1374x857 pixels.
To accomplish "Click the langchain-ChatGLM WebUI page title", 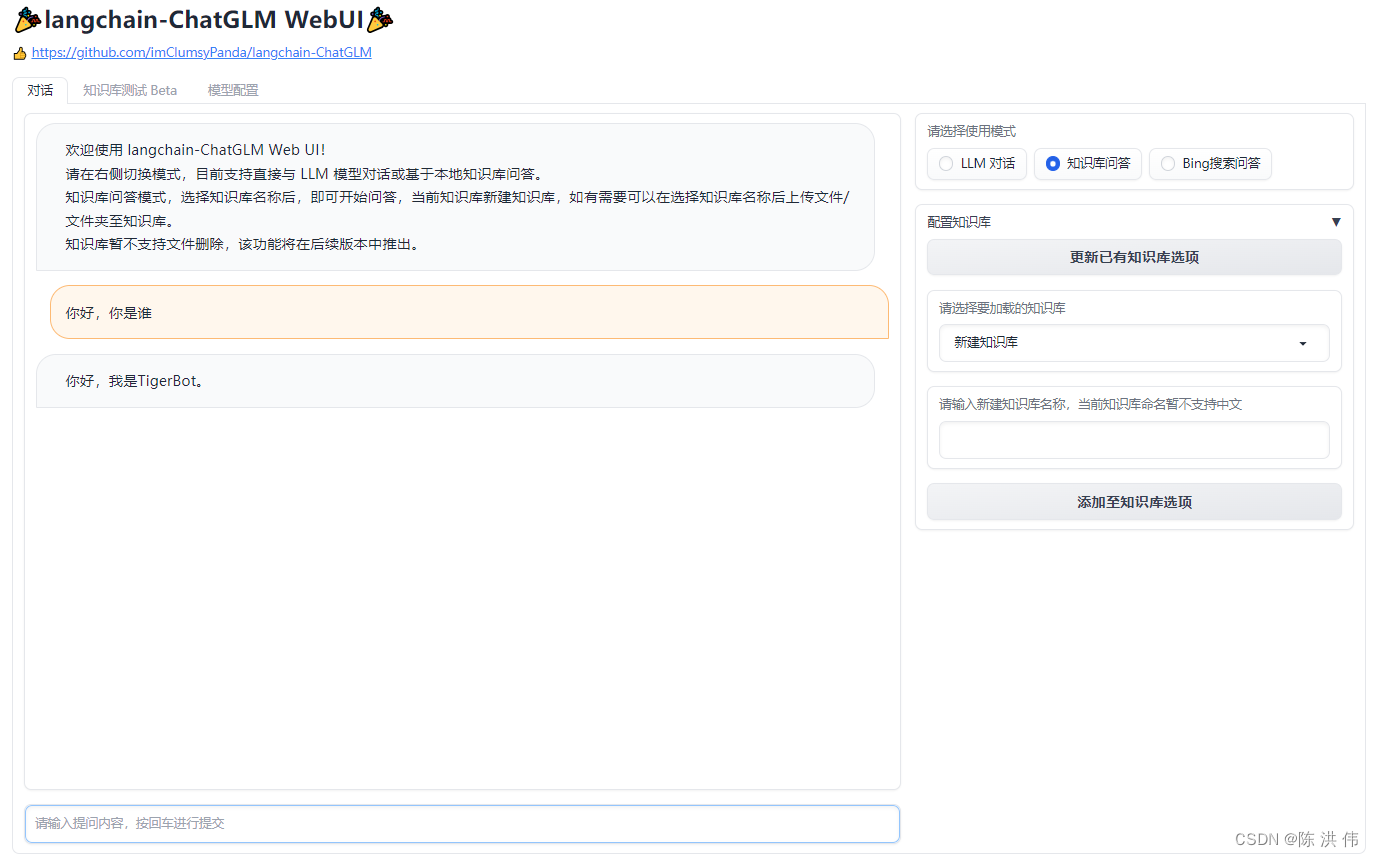I will (204, 19).
